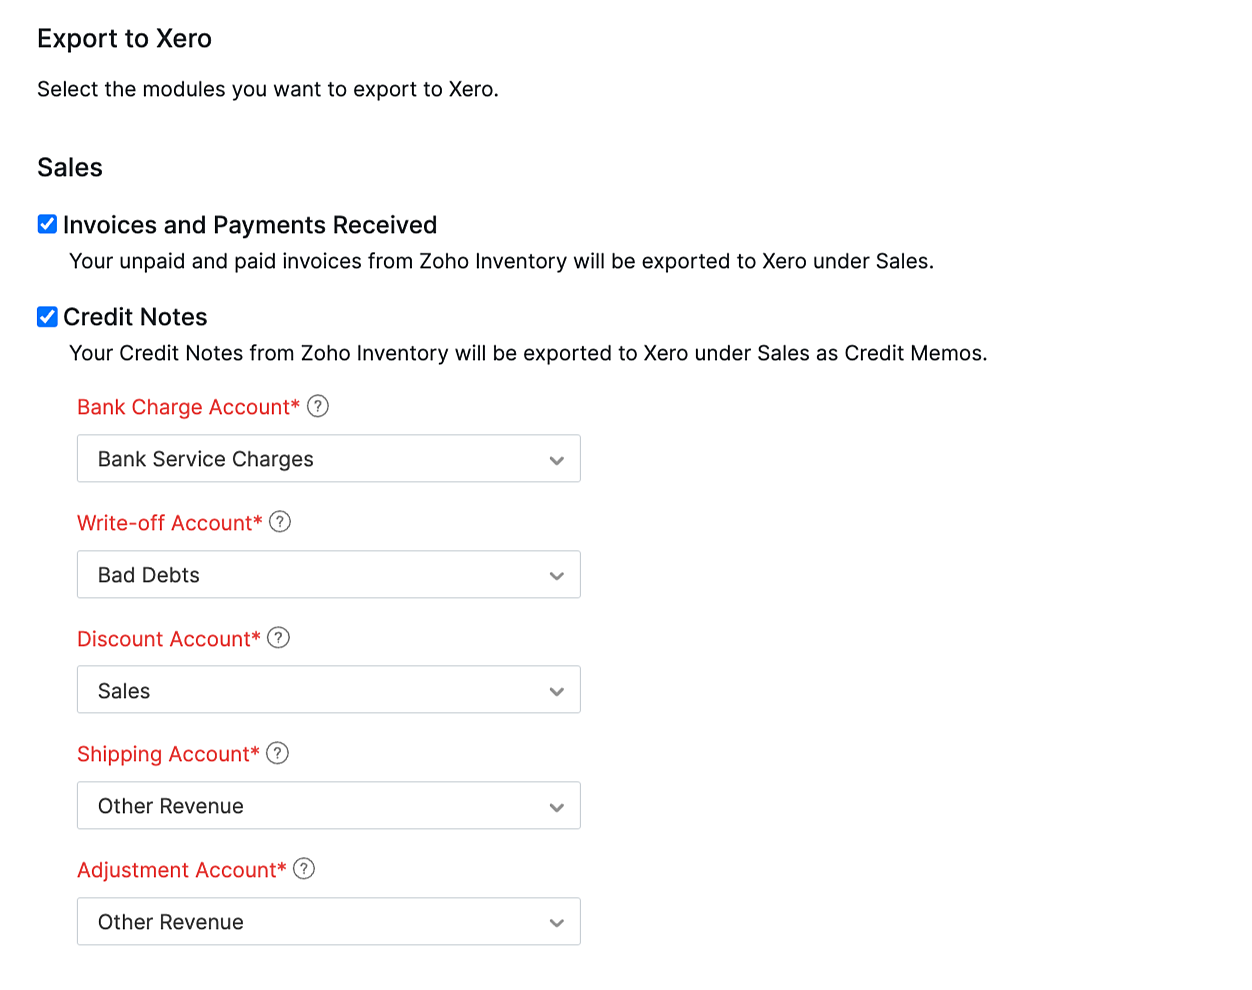Click the Credit Notes label text

tap(135, 316)
